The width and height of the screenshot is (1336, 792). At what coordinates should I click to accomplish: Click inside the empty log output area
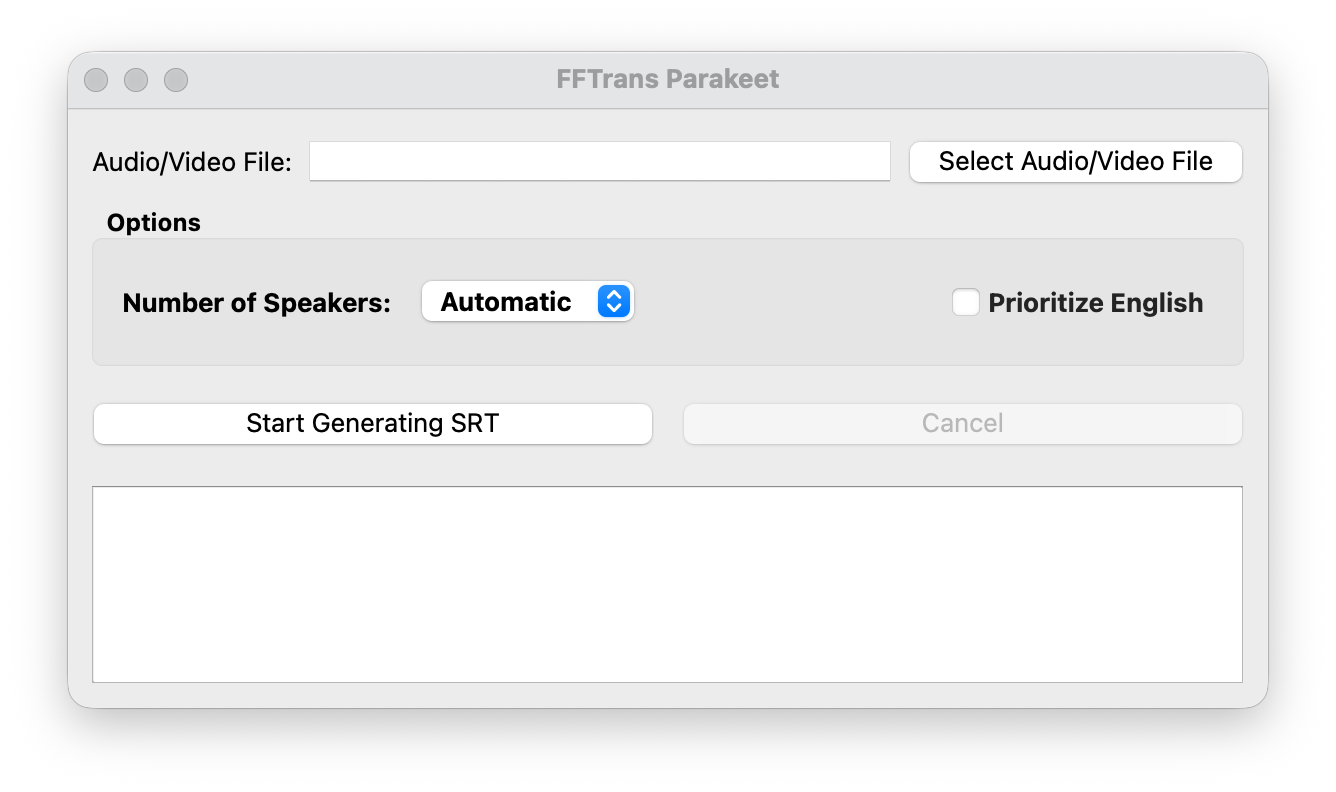[x=667, y=584]
